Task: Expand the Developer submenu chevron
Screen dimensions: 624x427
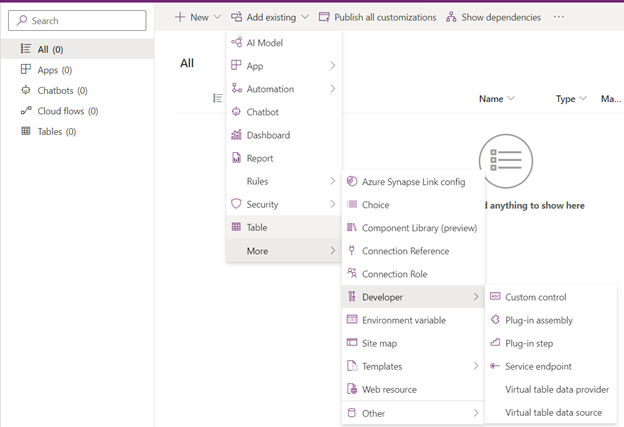Action: tap(476, 296)
